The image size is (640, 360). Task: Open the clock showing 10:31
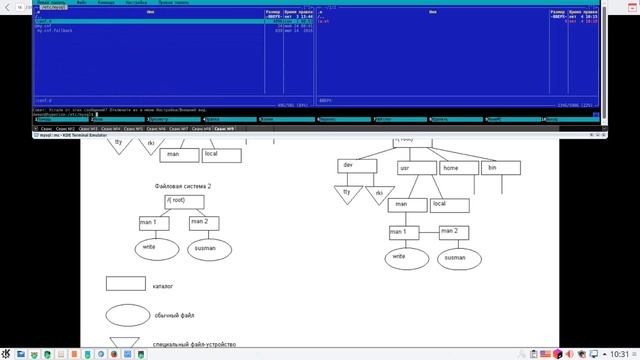click(620, 354)
